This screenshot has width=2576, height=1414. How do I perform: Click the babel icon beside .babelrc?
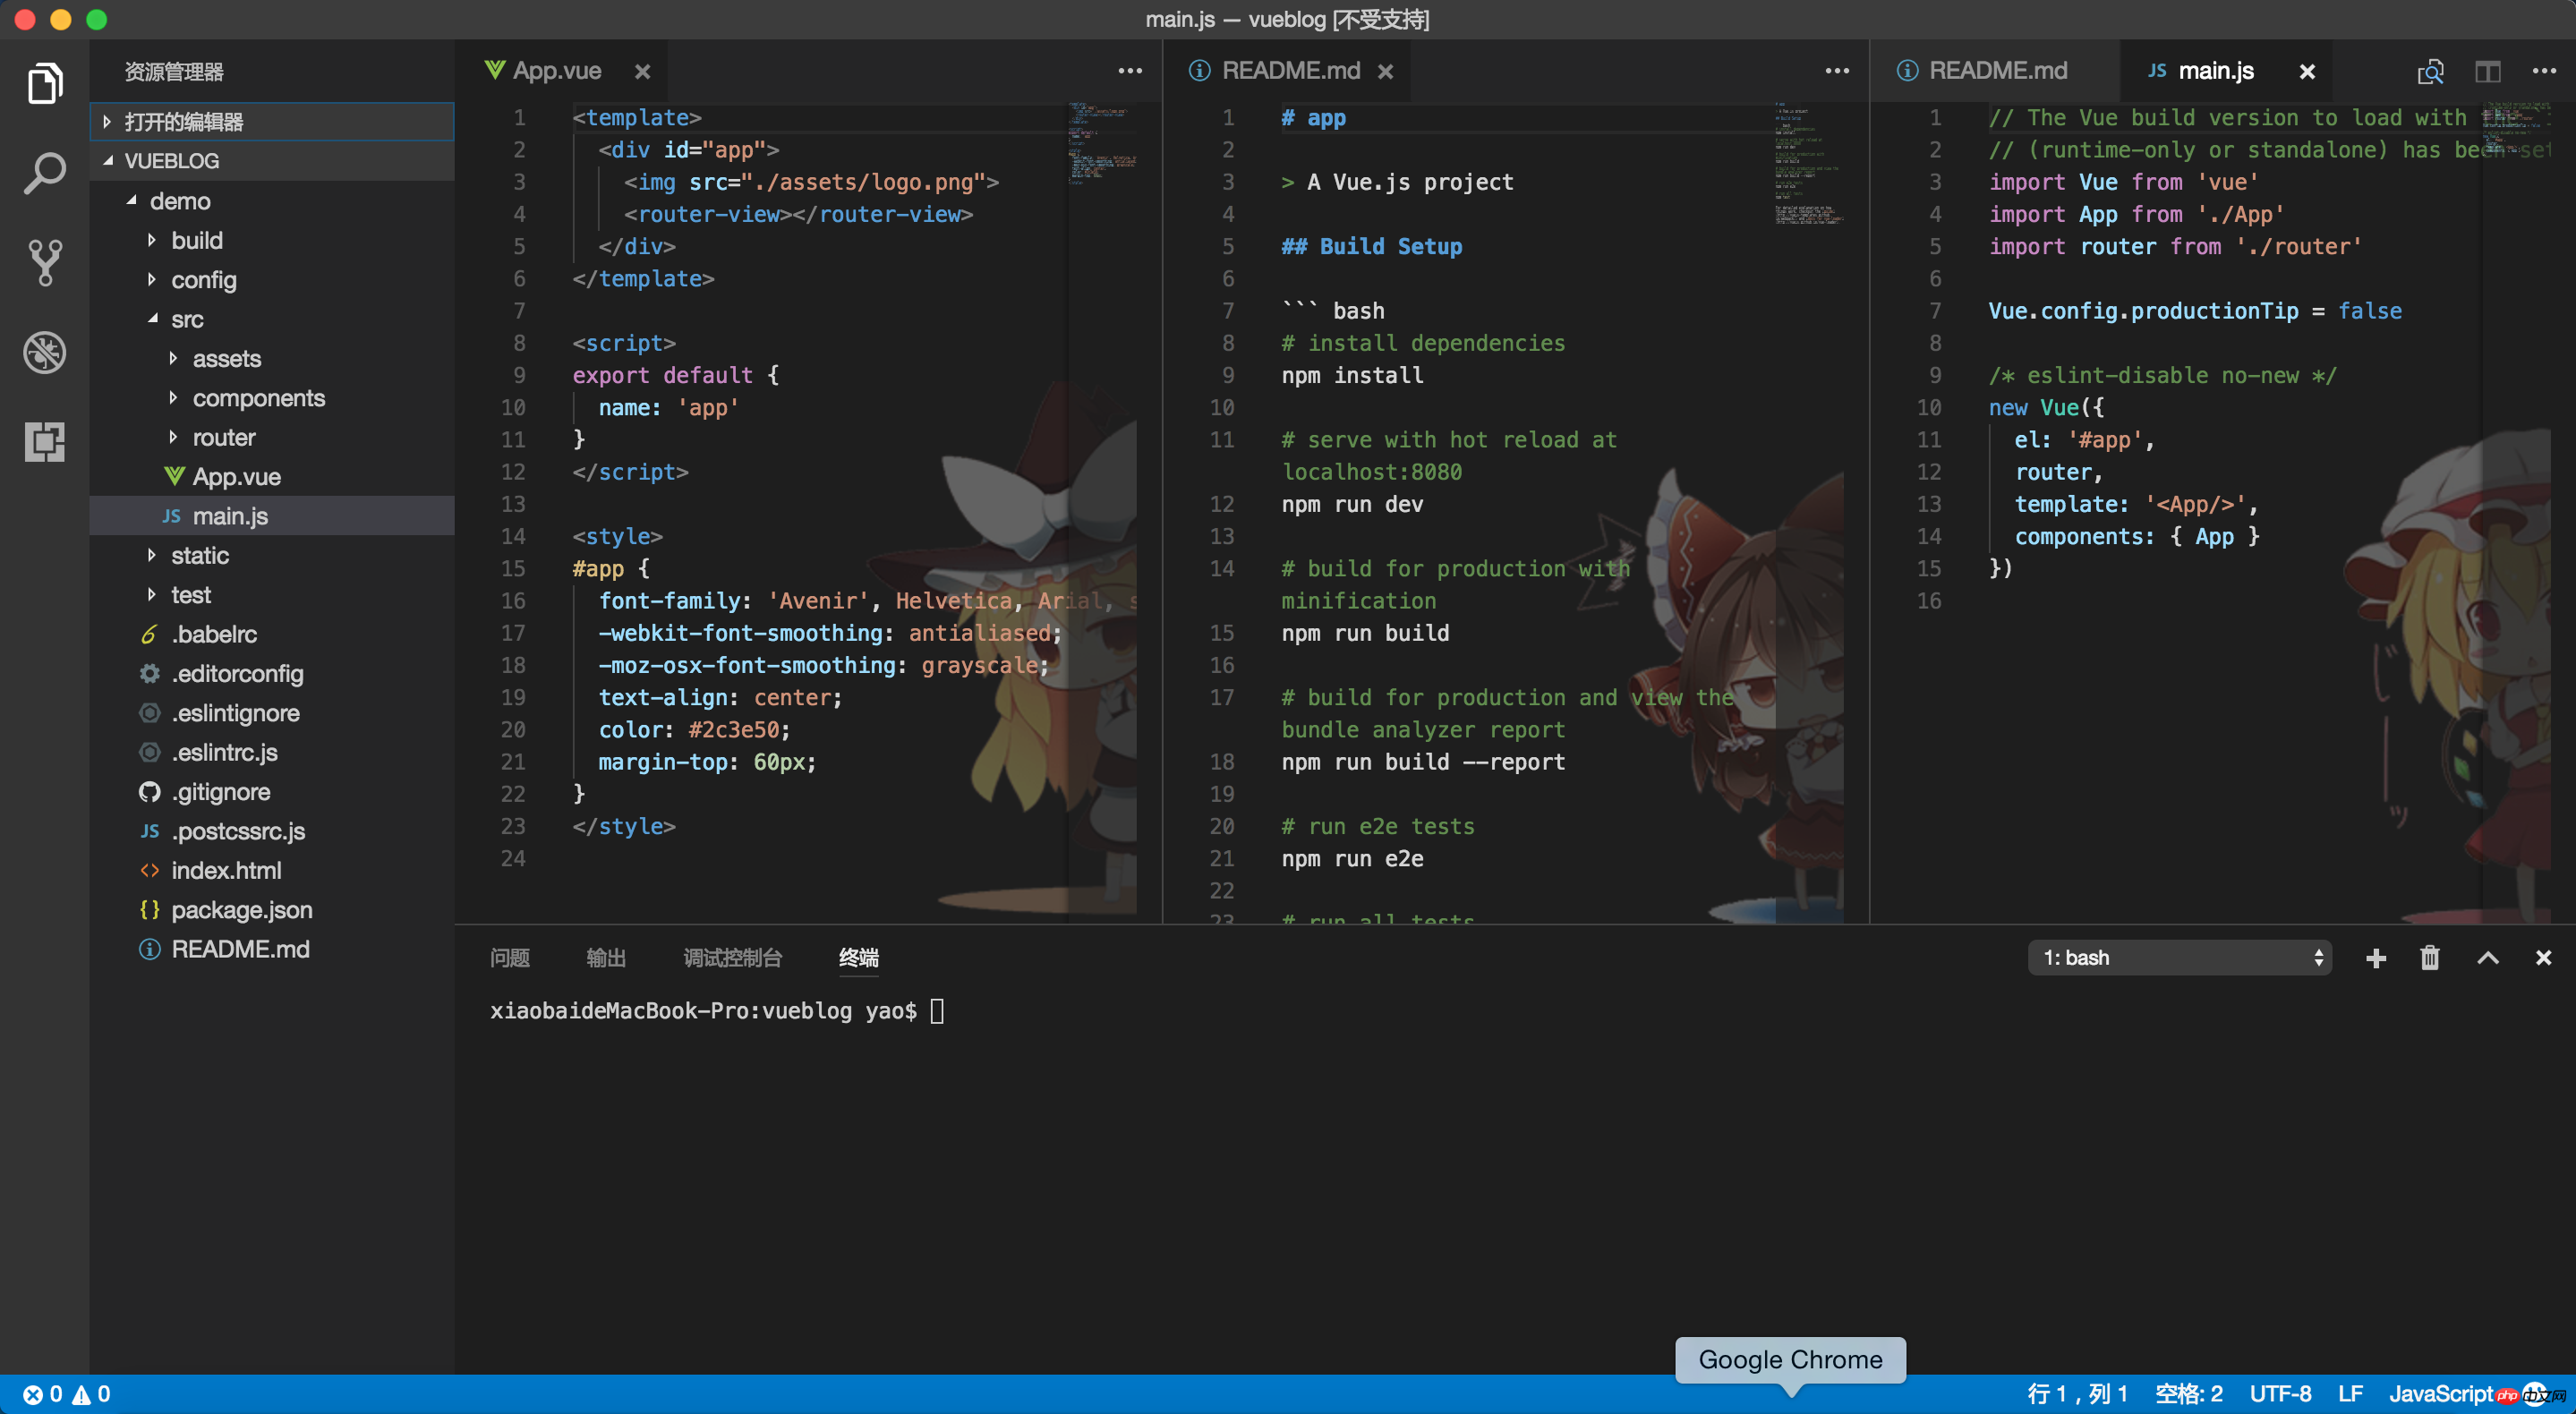coord(150,634)
